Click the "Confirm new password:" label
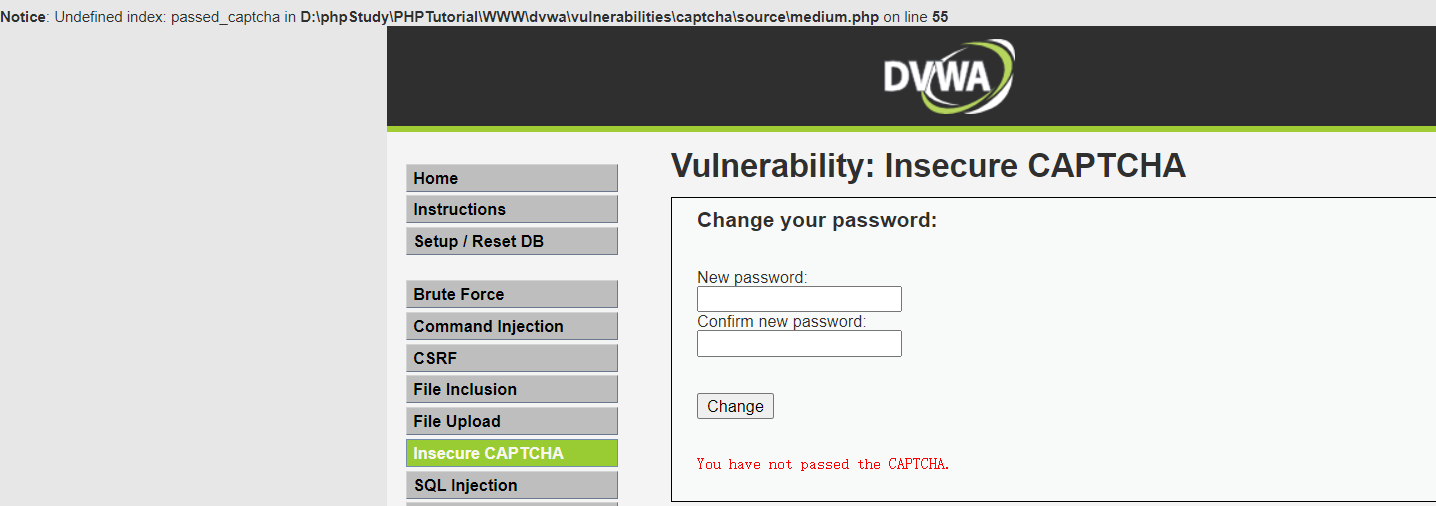Viewport: 1436px width, 506px height. (x=782, y=321)
